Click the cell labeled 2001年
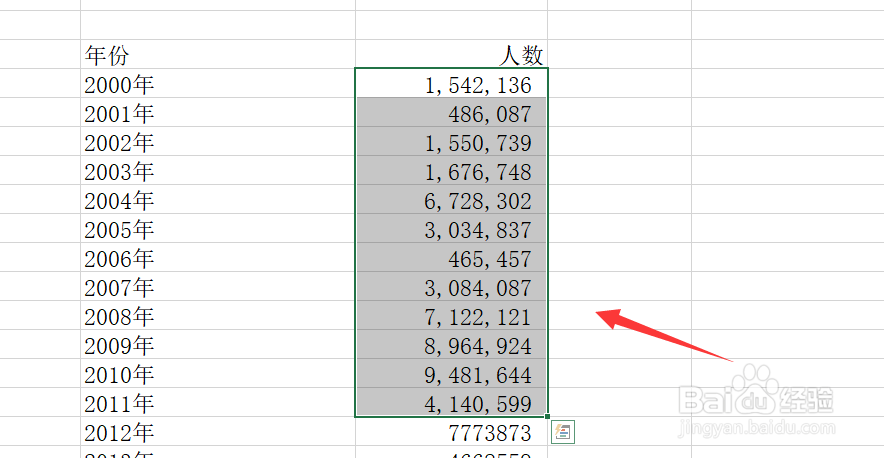 (218, 113)
